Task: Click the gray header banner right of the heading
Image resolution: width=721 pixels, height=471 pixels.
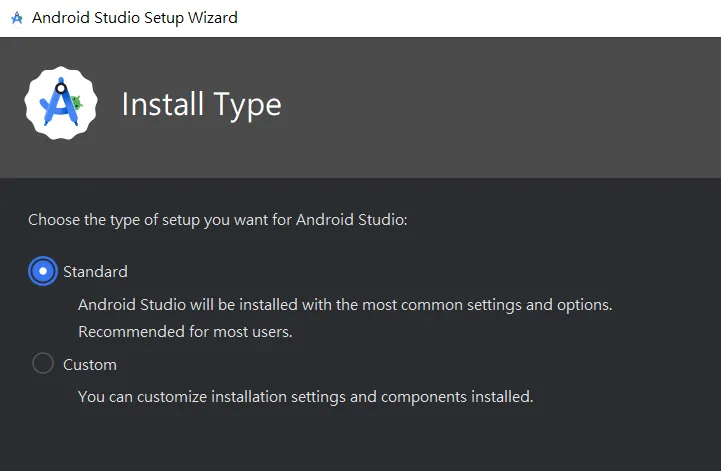Action: [x=500, y=105]
